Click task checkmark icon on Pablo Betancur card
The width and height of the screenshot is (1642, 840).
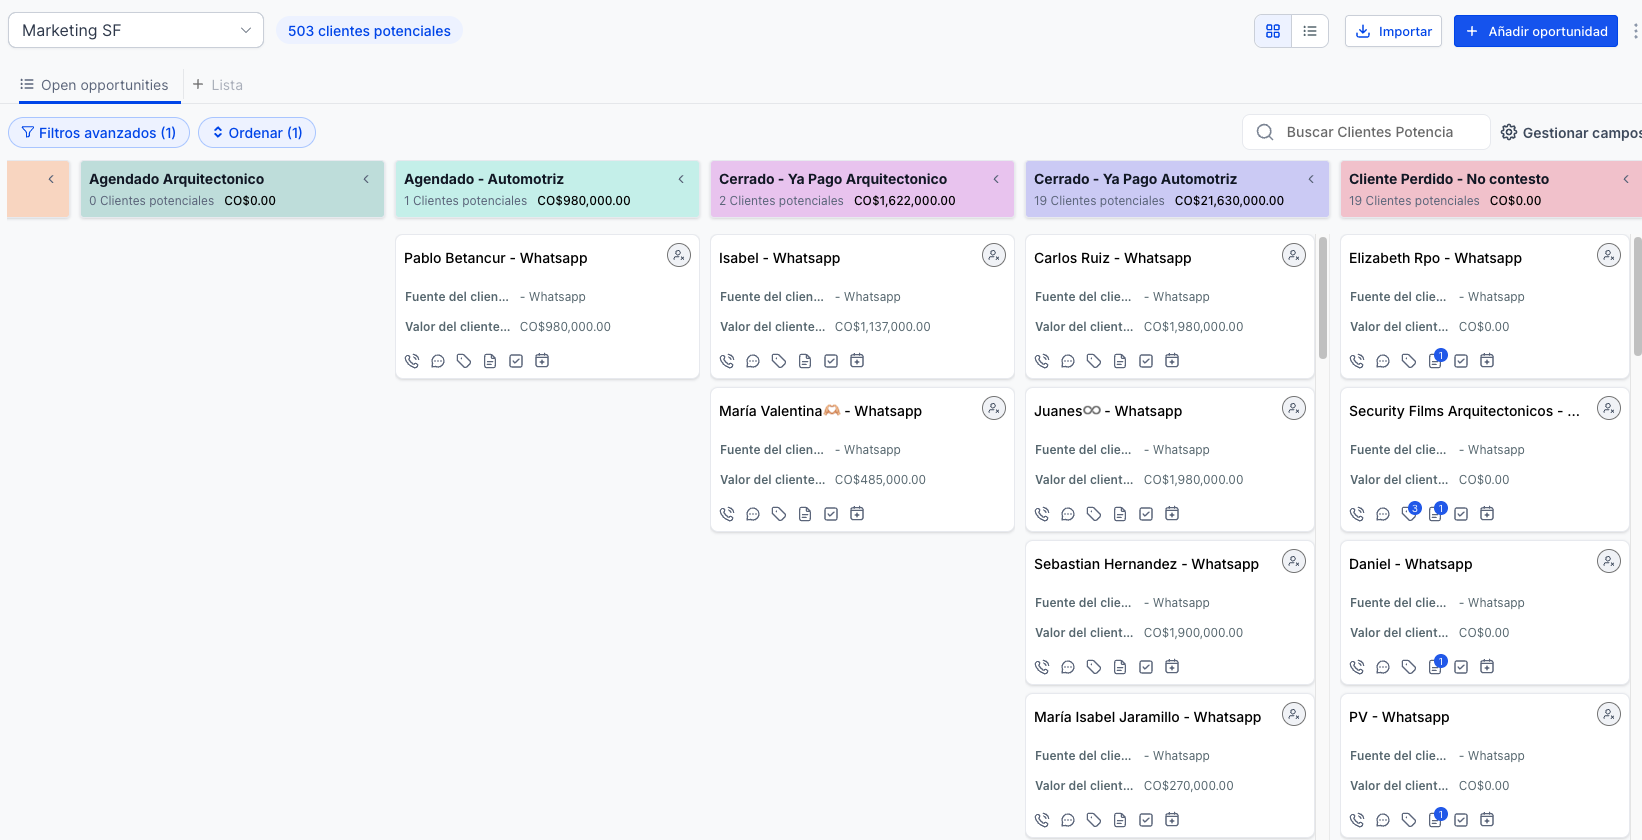click(516, 361)
